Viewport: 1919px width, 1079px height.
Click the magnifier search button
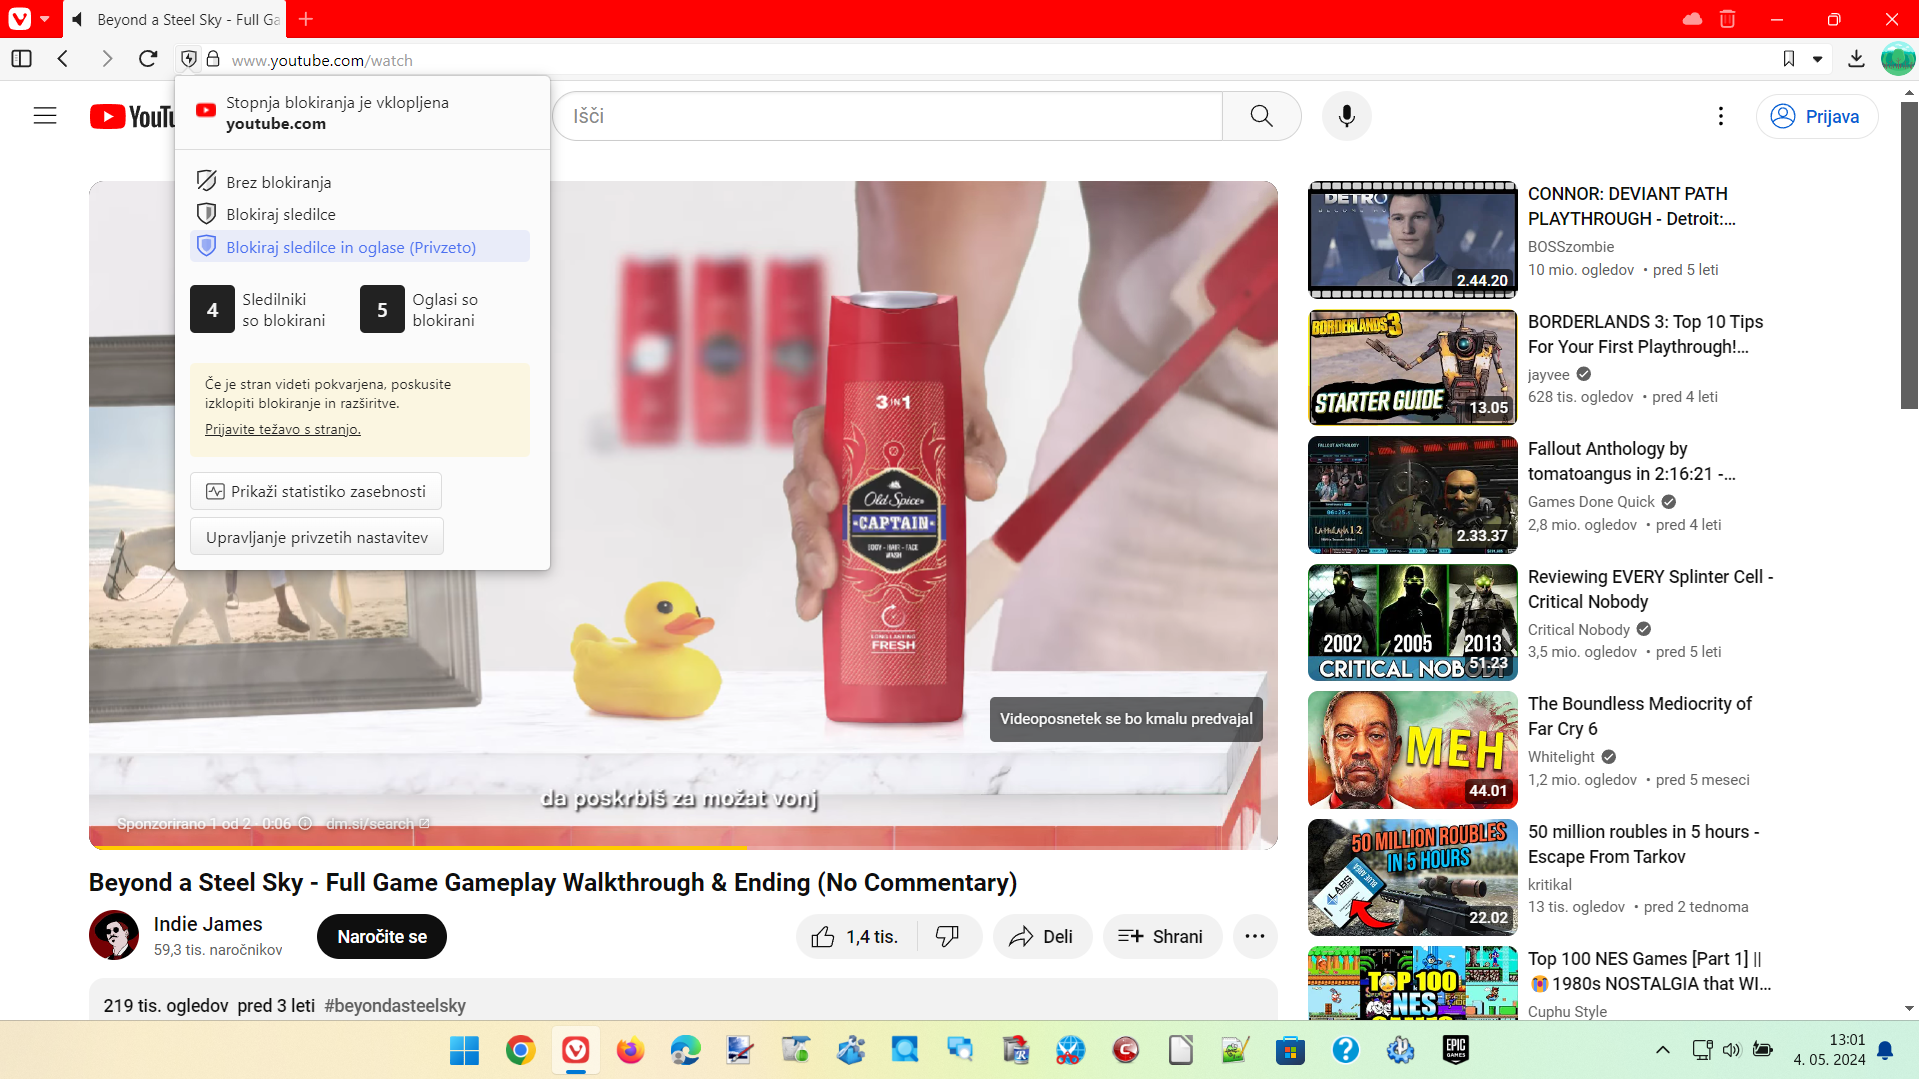coord(1262,116)
